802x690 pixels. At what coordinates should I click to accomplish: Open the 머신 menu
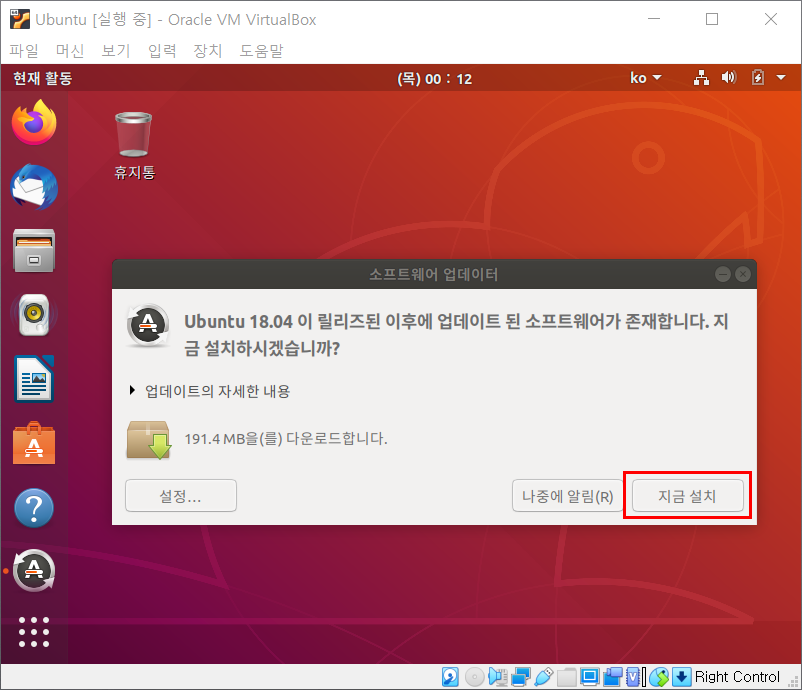tap(70, 50)
